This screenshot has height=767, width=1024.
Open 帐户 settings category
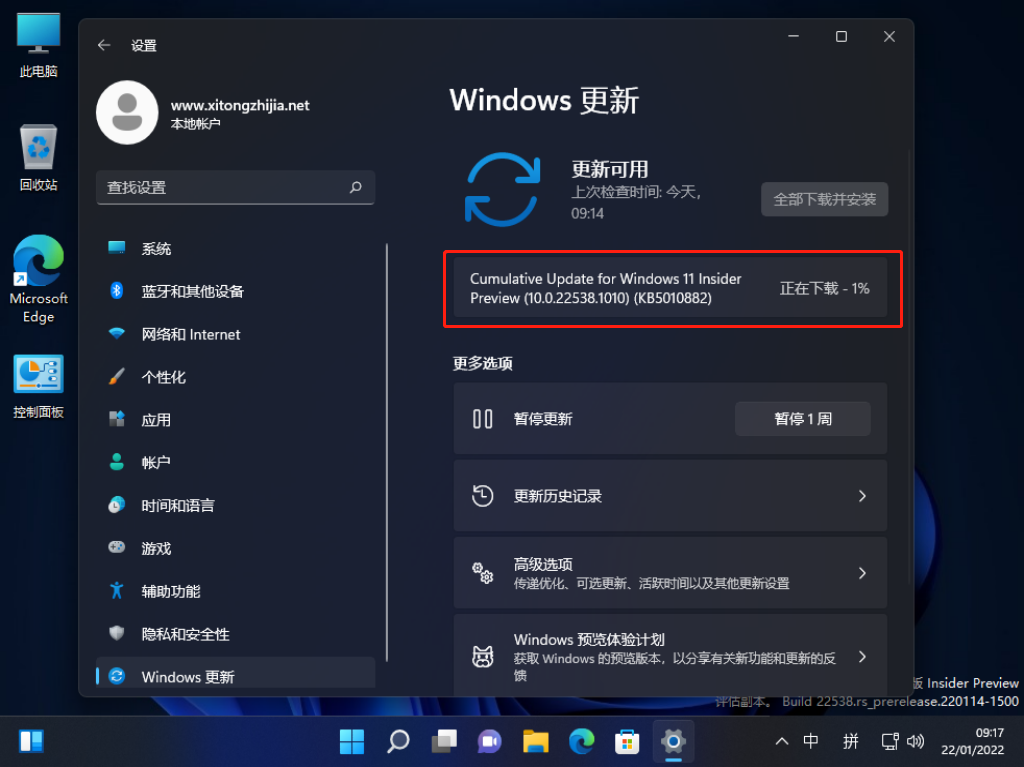coord(236,463)
